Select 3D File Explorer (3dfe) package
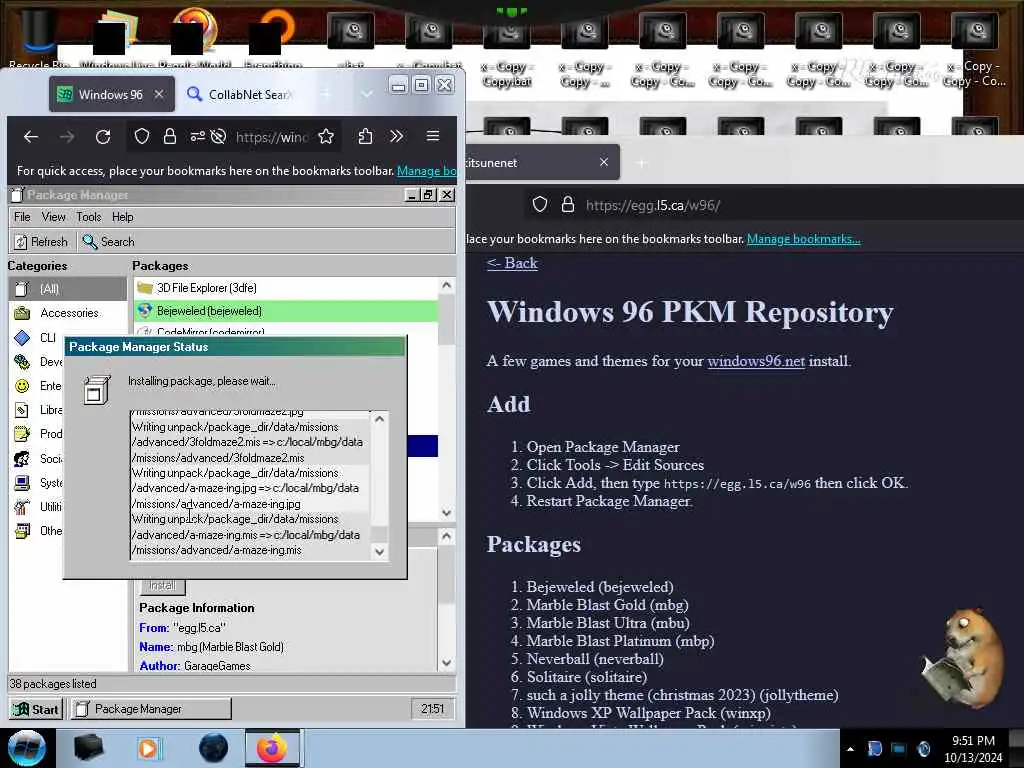Screen dimensions: 1024x768 coord(286,288)
